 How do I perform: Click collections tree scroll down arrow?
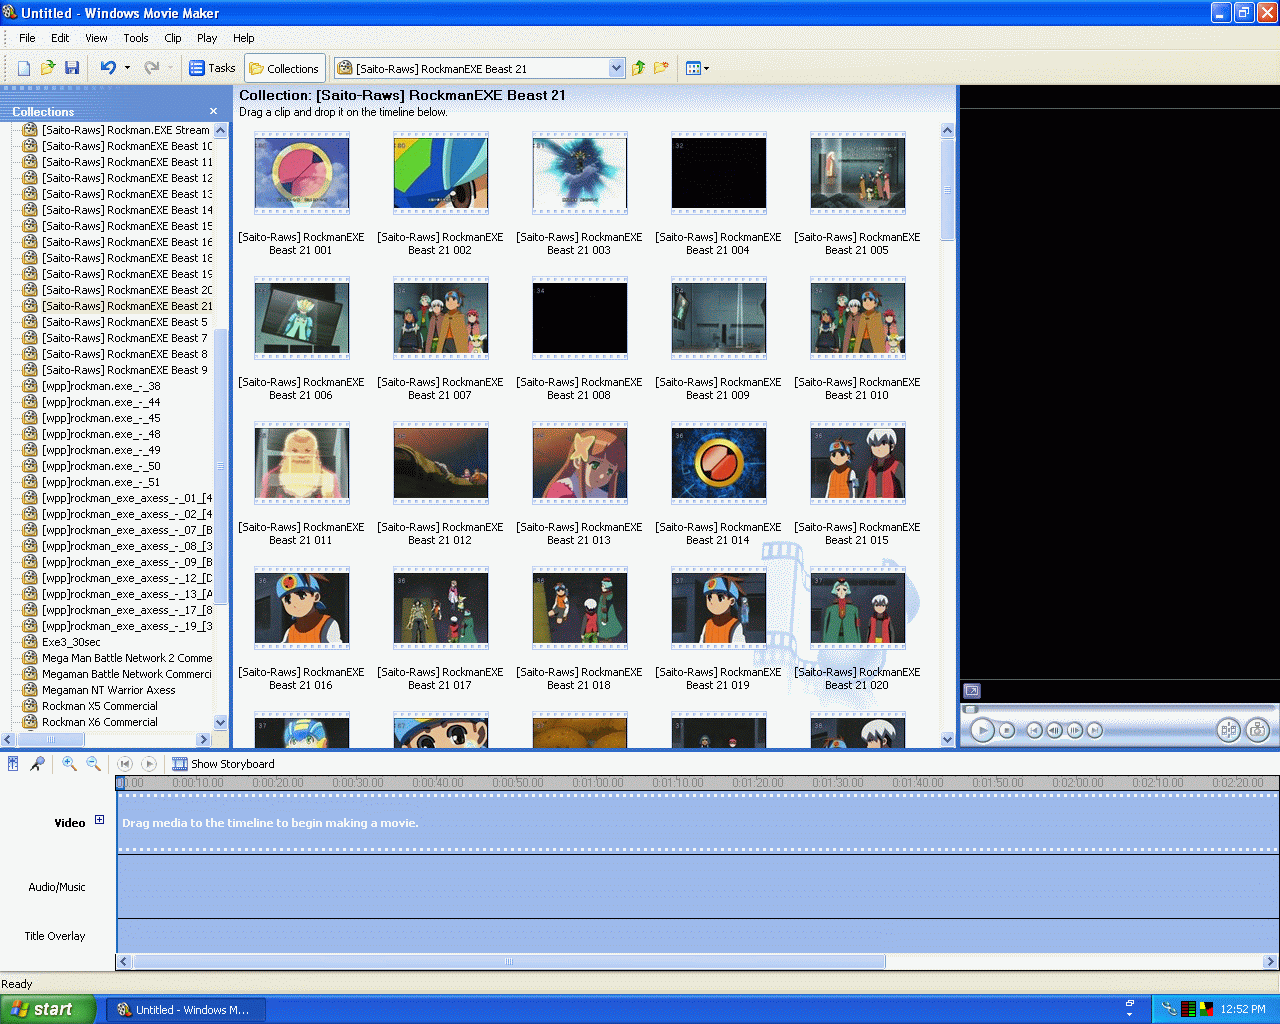[x=221, y=722]
